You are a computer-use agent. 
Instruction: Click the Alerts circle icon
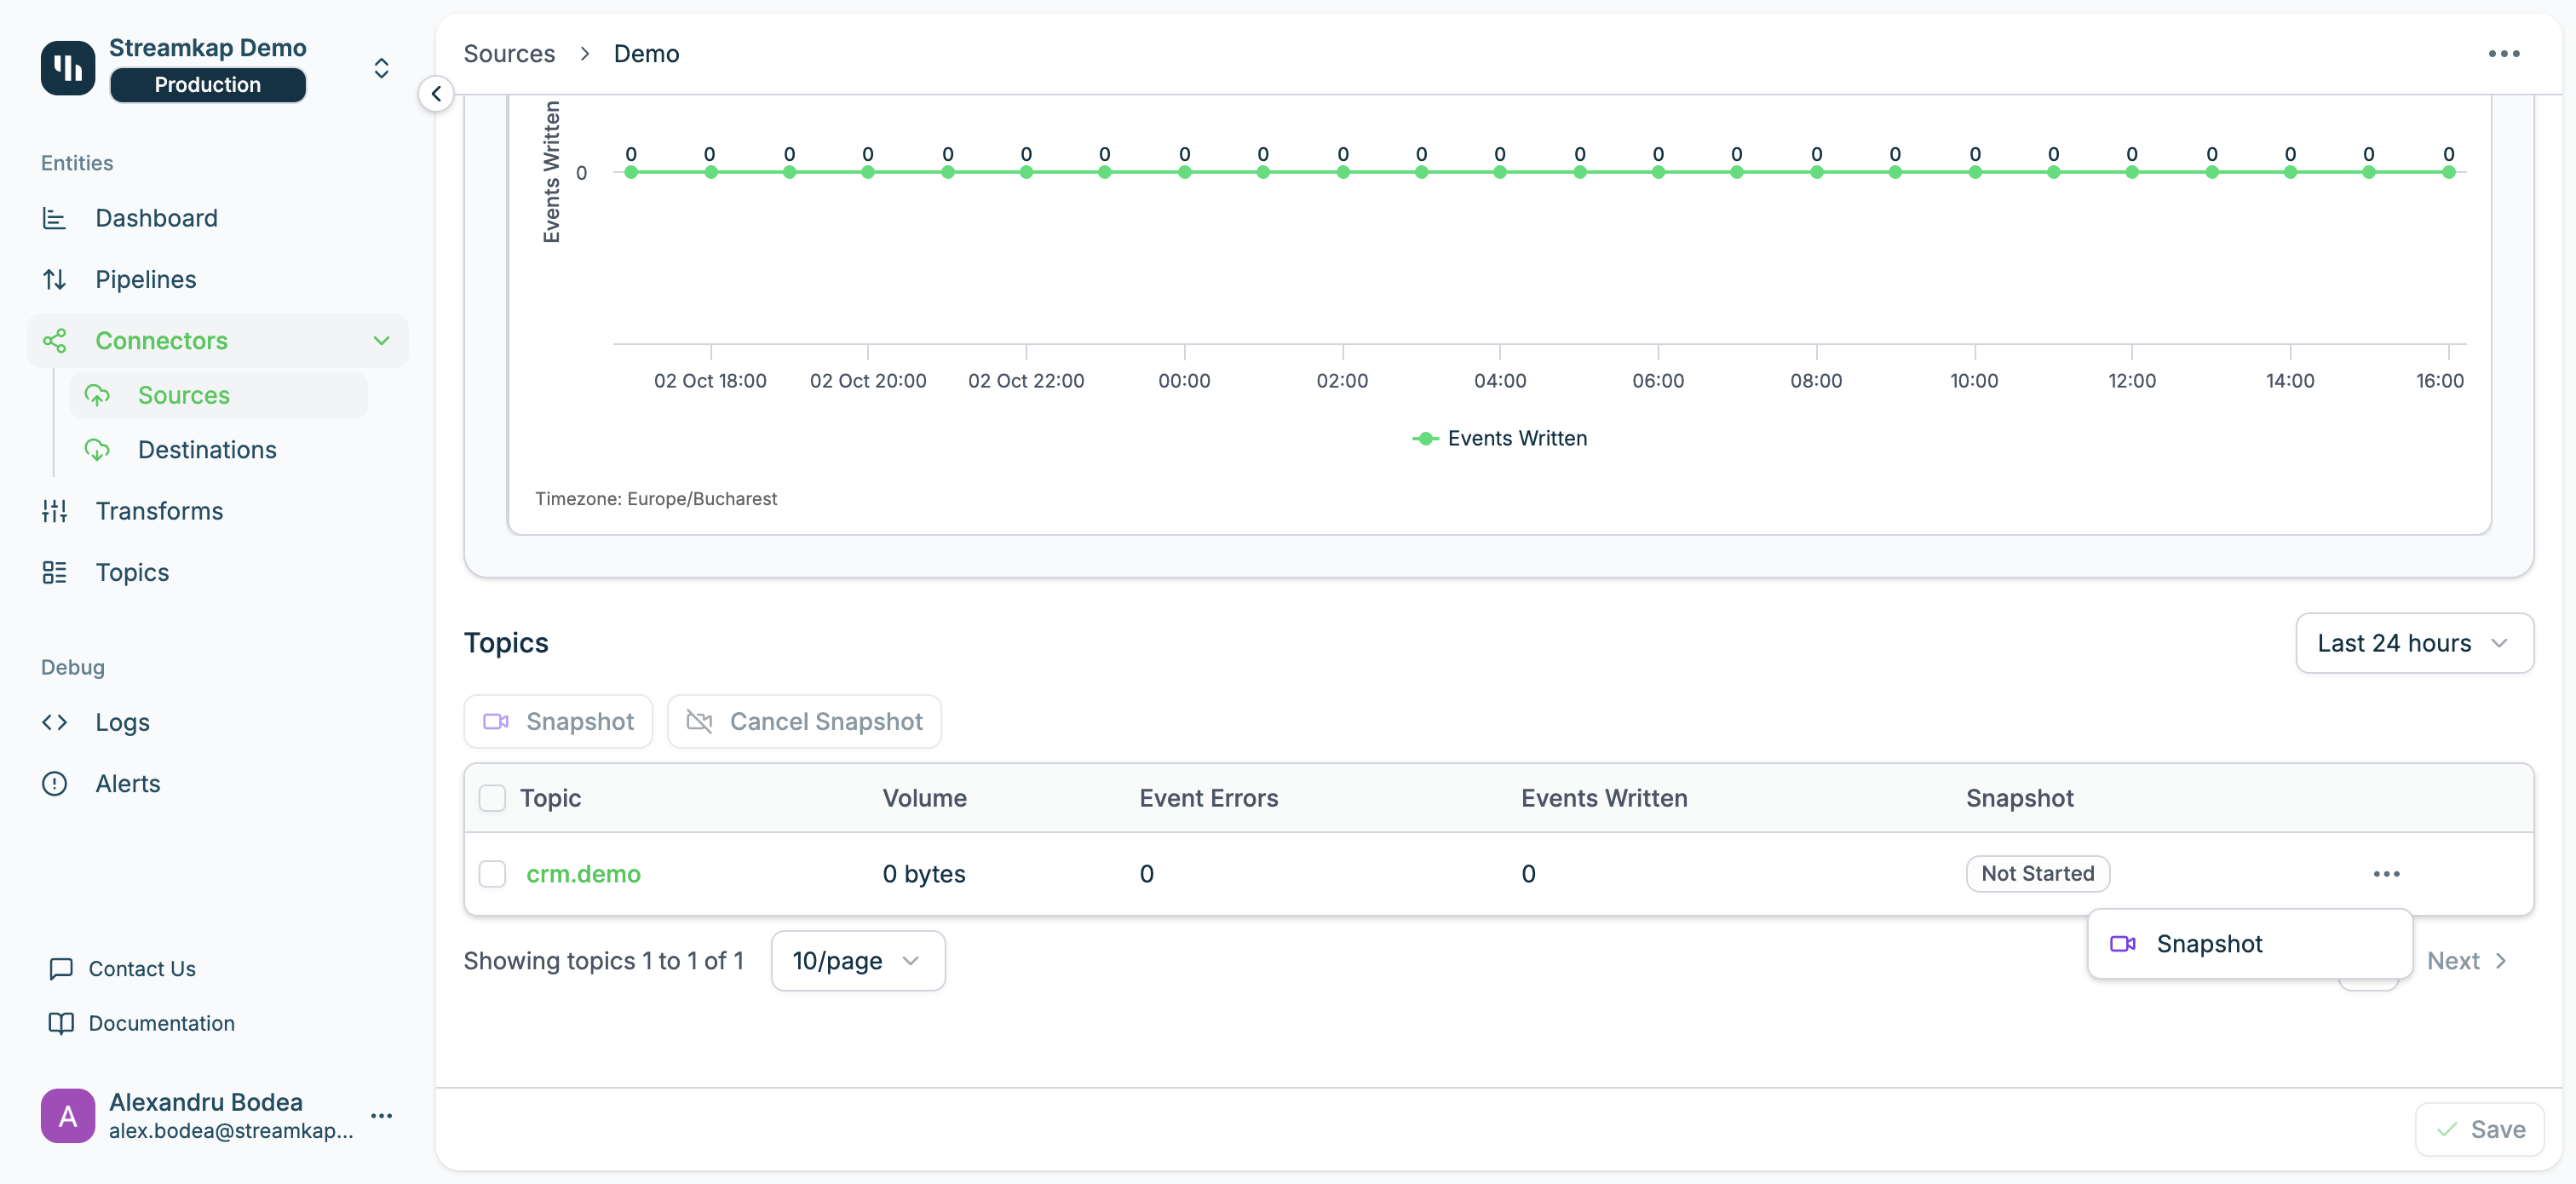pos(55,784)
